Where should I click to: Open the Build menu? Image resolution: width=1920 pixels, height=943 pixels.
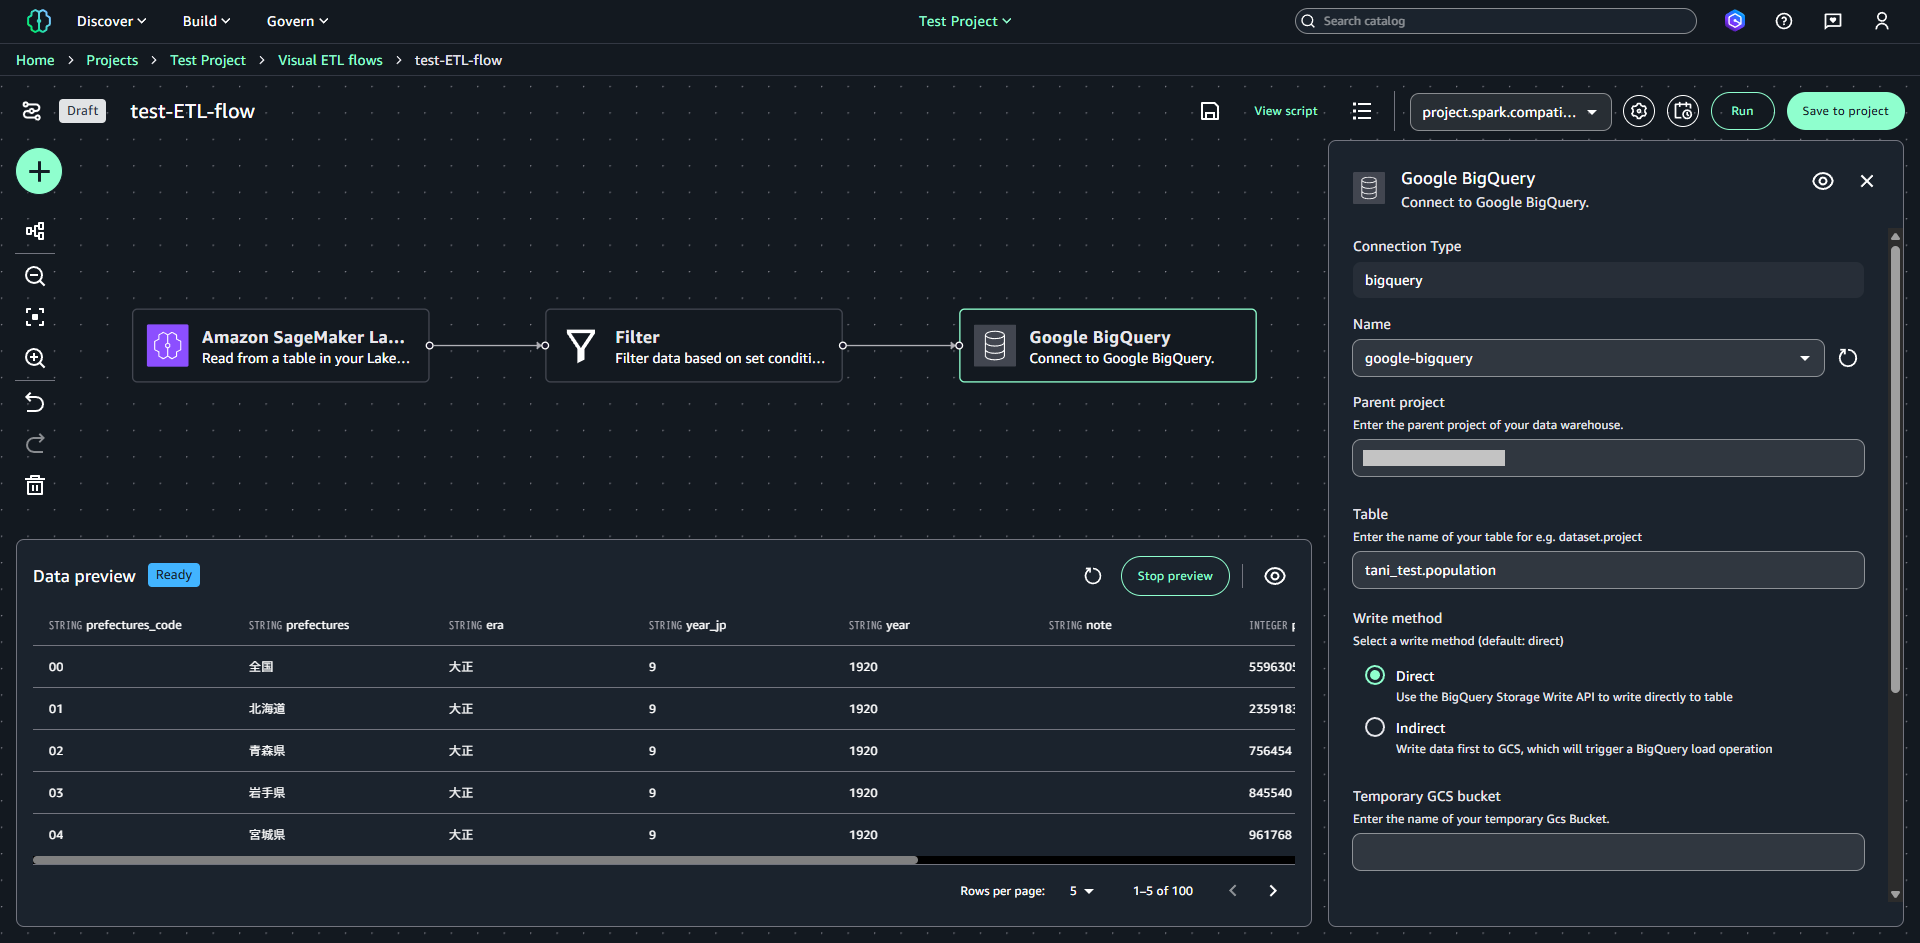click(206, 21)
